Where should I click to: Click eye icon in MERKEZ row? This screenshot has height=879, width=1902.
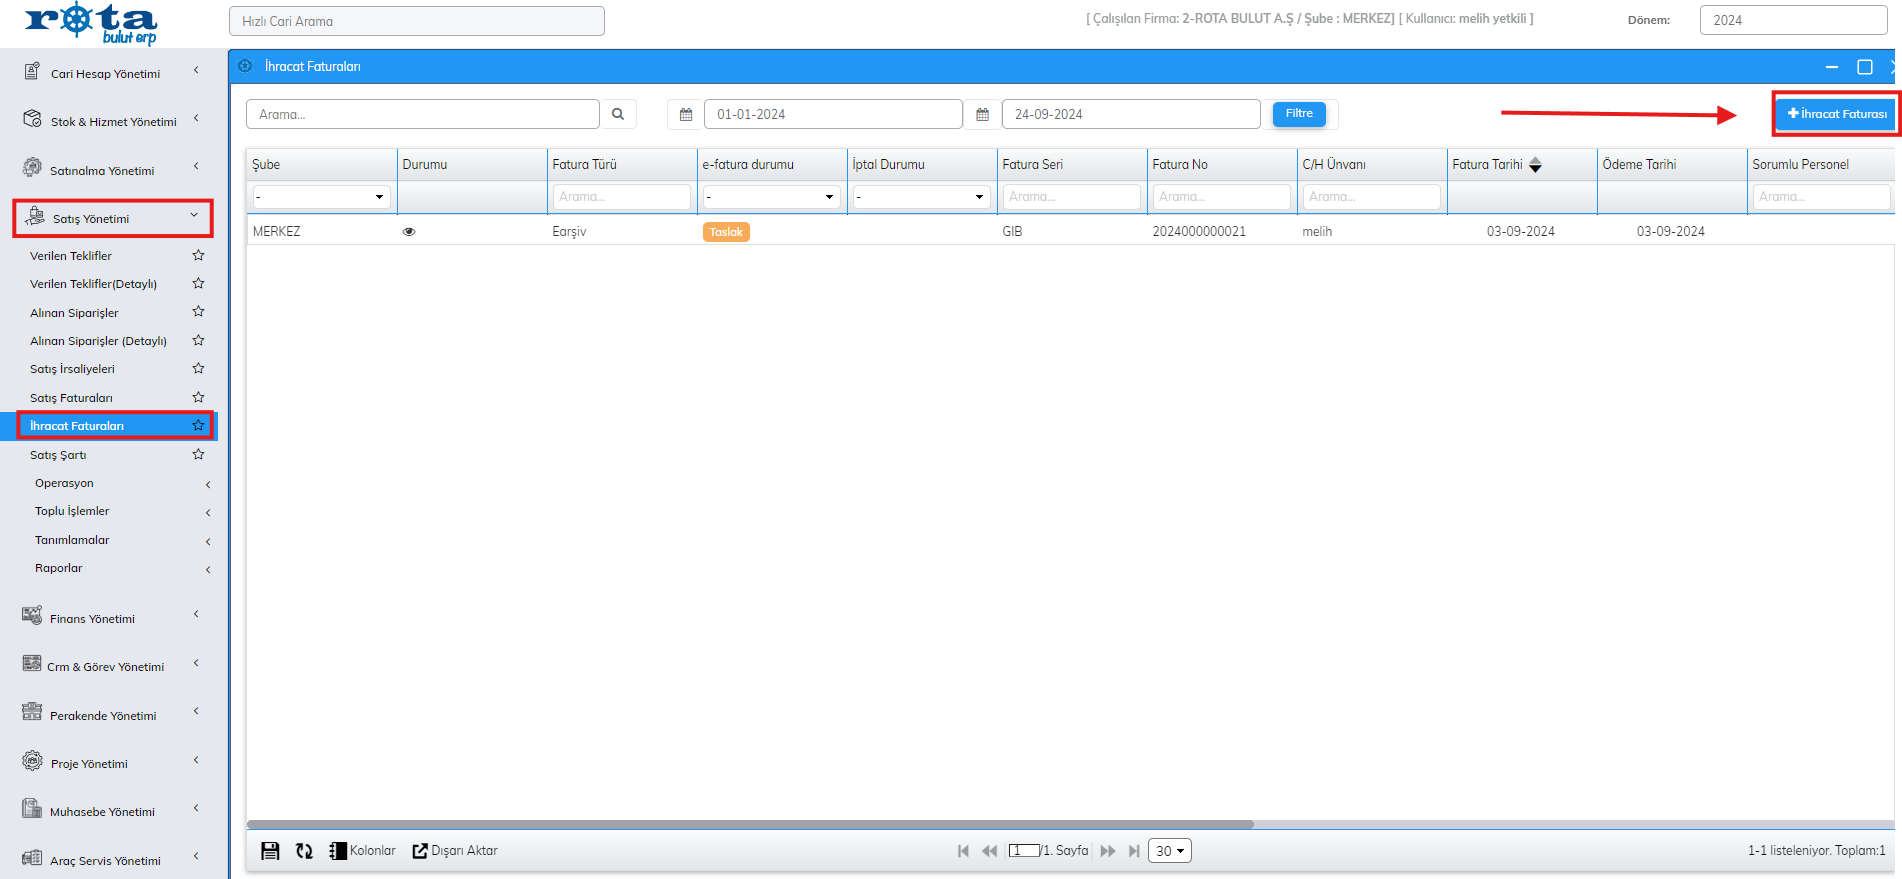pos(409,231)
